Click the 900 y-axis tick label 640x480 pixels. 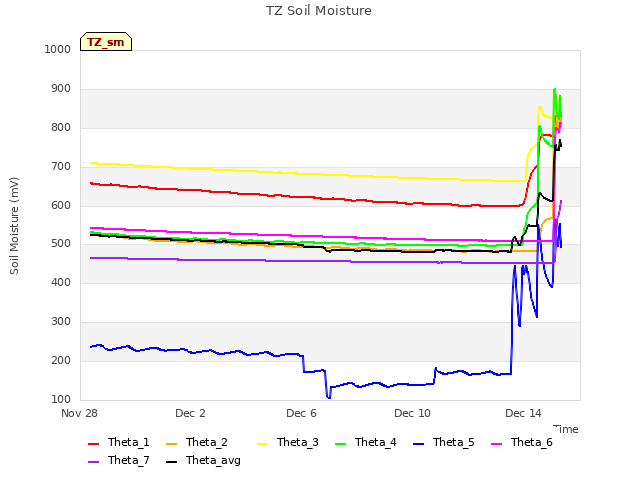[61, 89]
